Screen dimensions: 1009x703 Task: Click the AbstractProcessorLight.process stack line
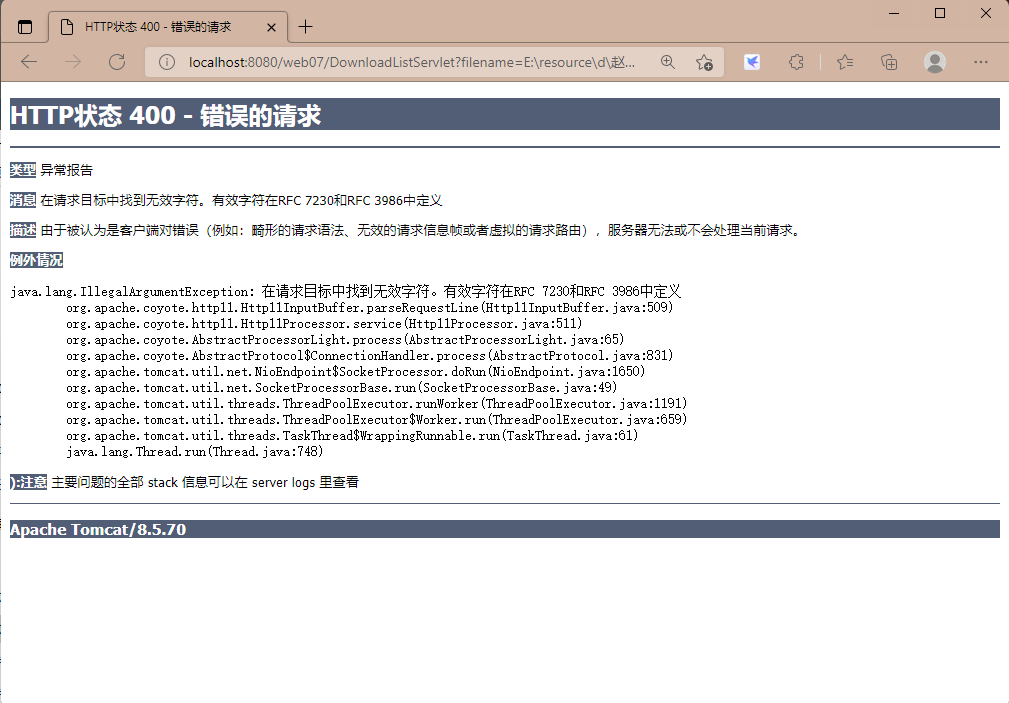345,340
